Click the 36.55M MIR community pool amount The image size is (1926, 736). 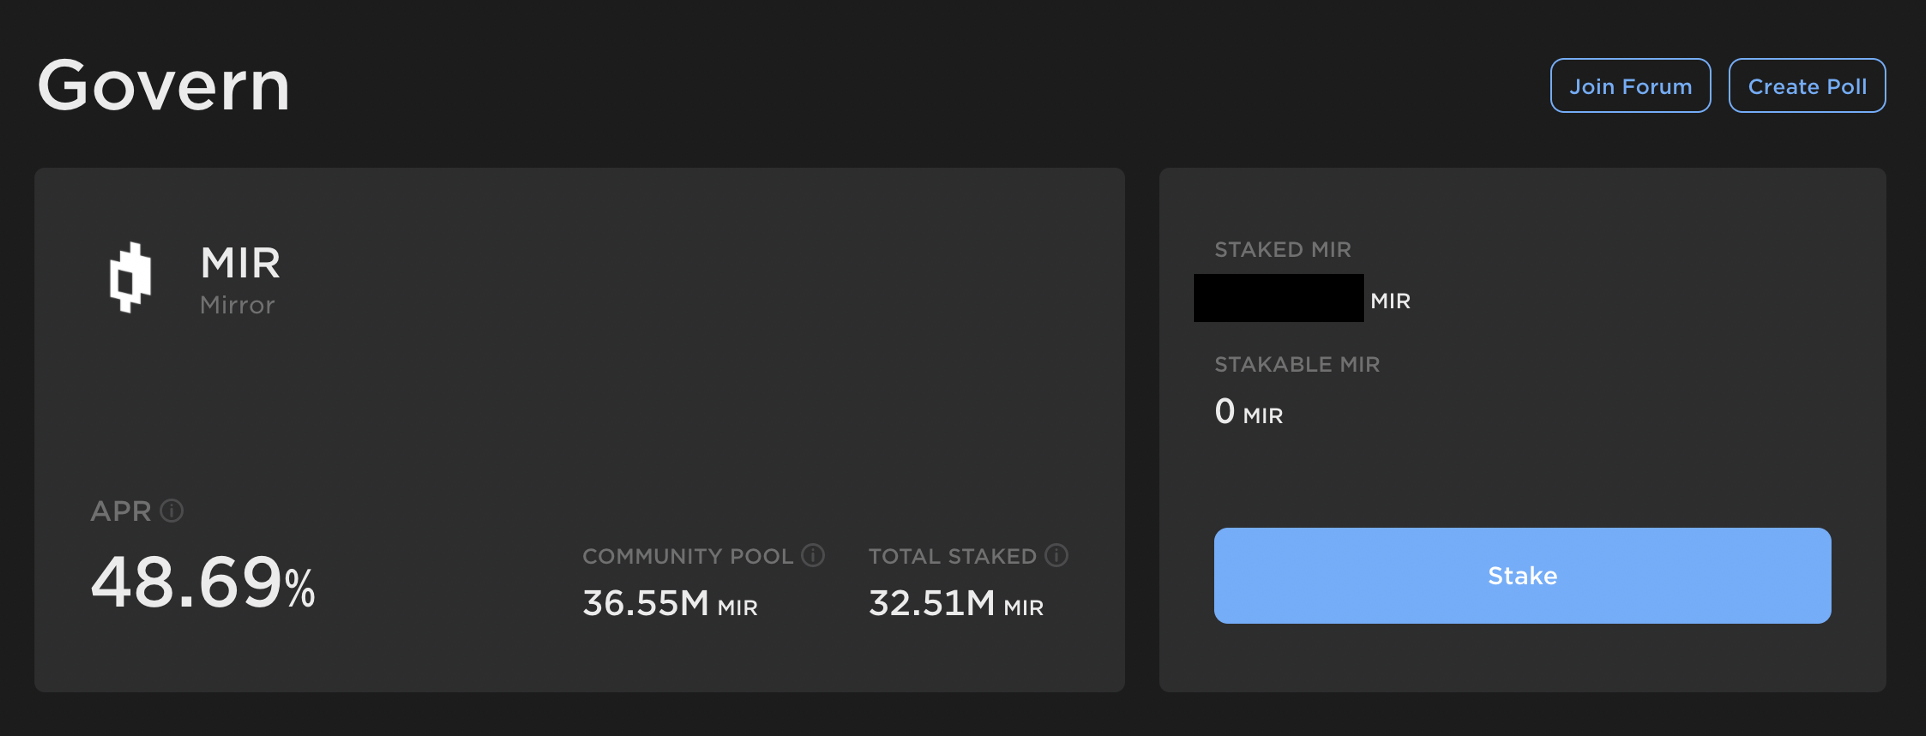[669, 604]
